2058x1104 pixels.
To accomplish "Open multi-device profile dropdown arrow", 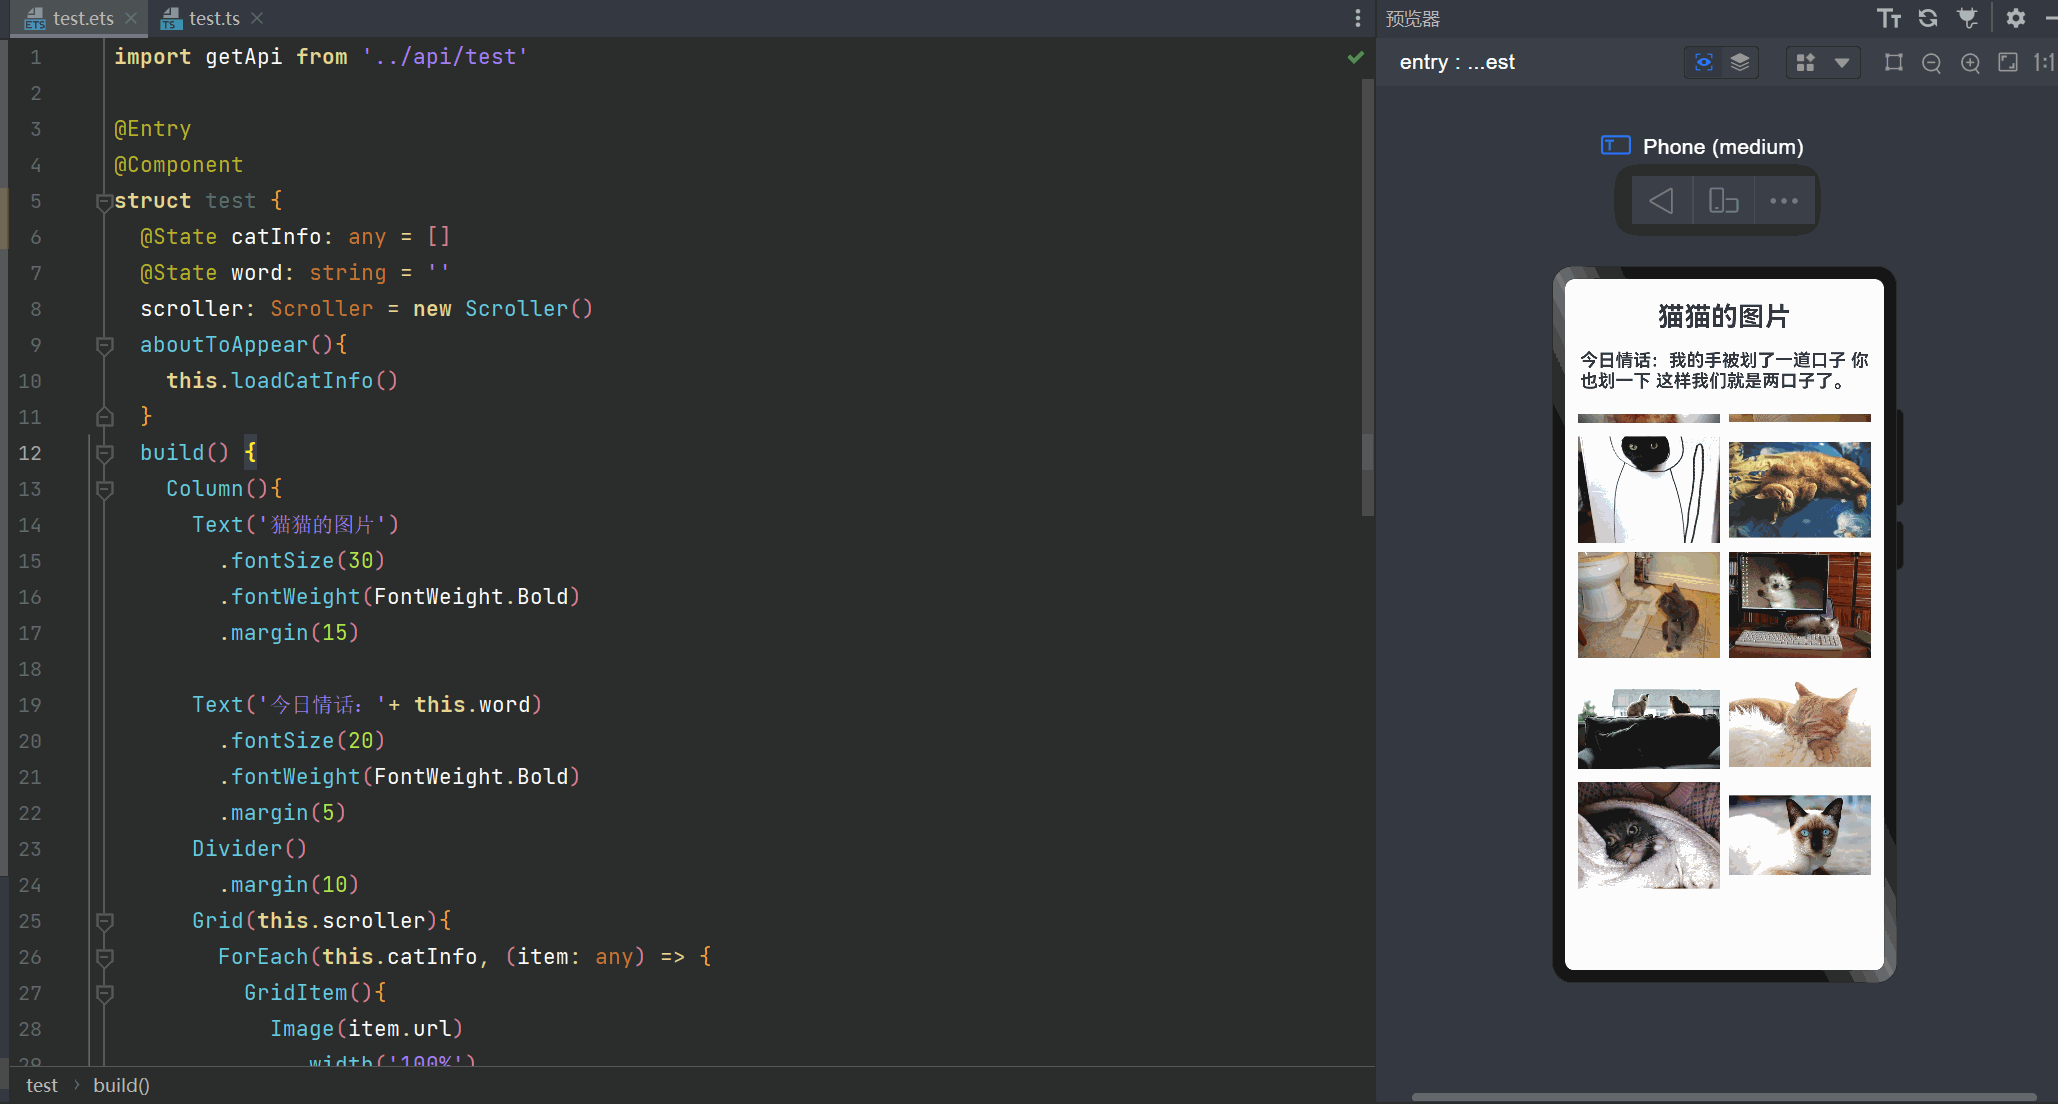I will click(x=1841, y=63).
